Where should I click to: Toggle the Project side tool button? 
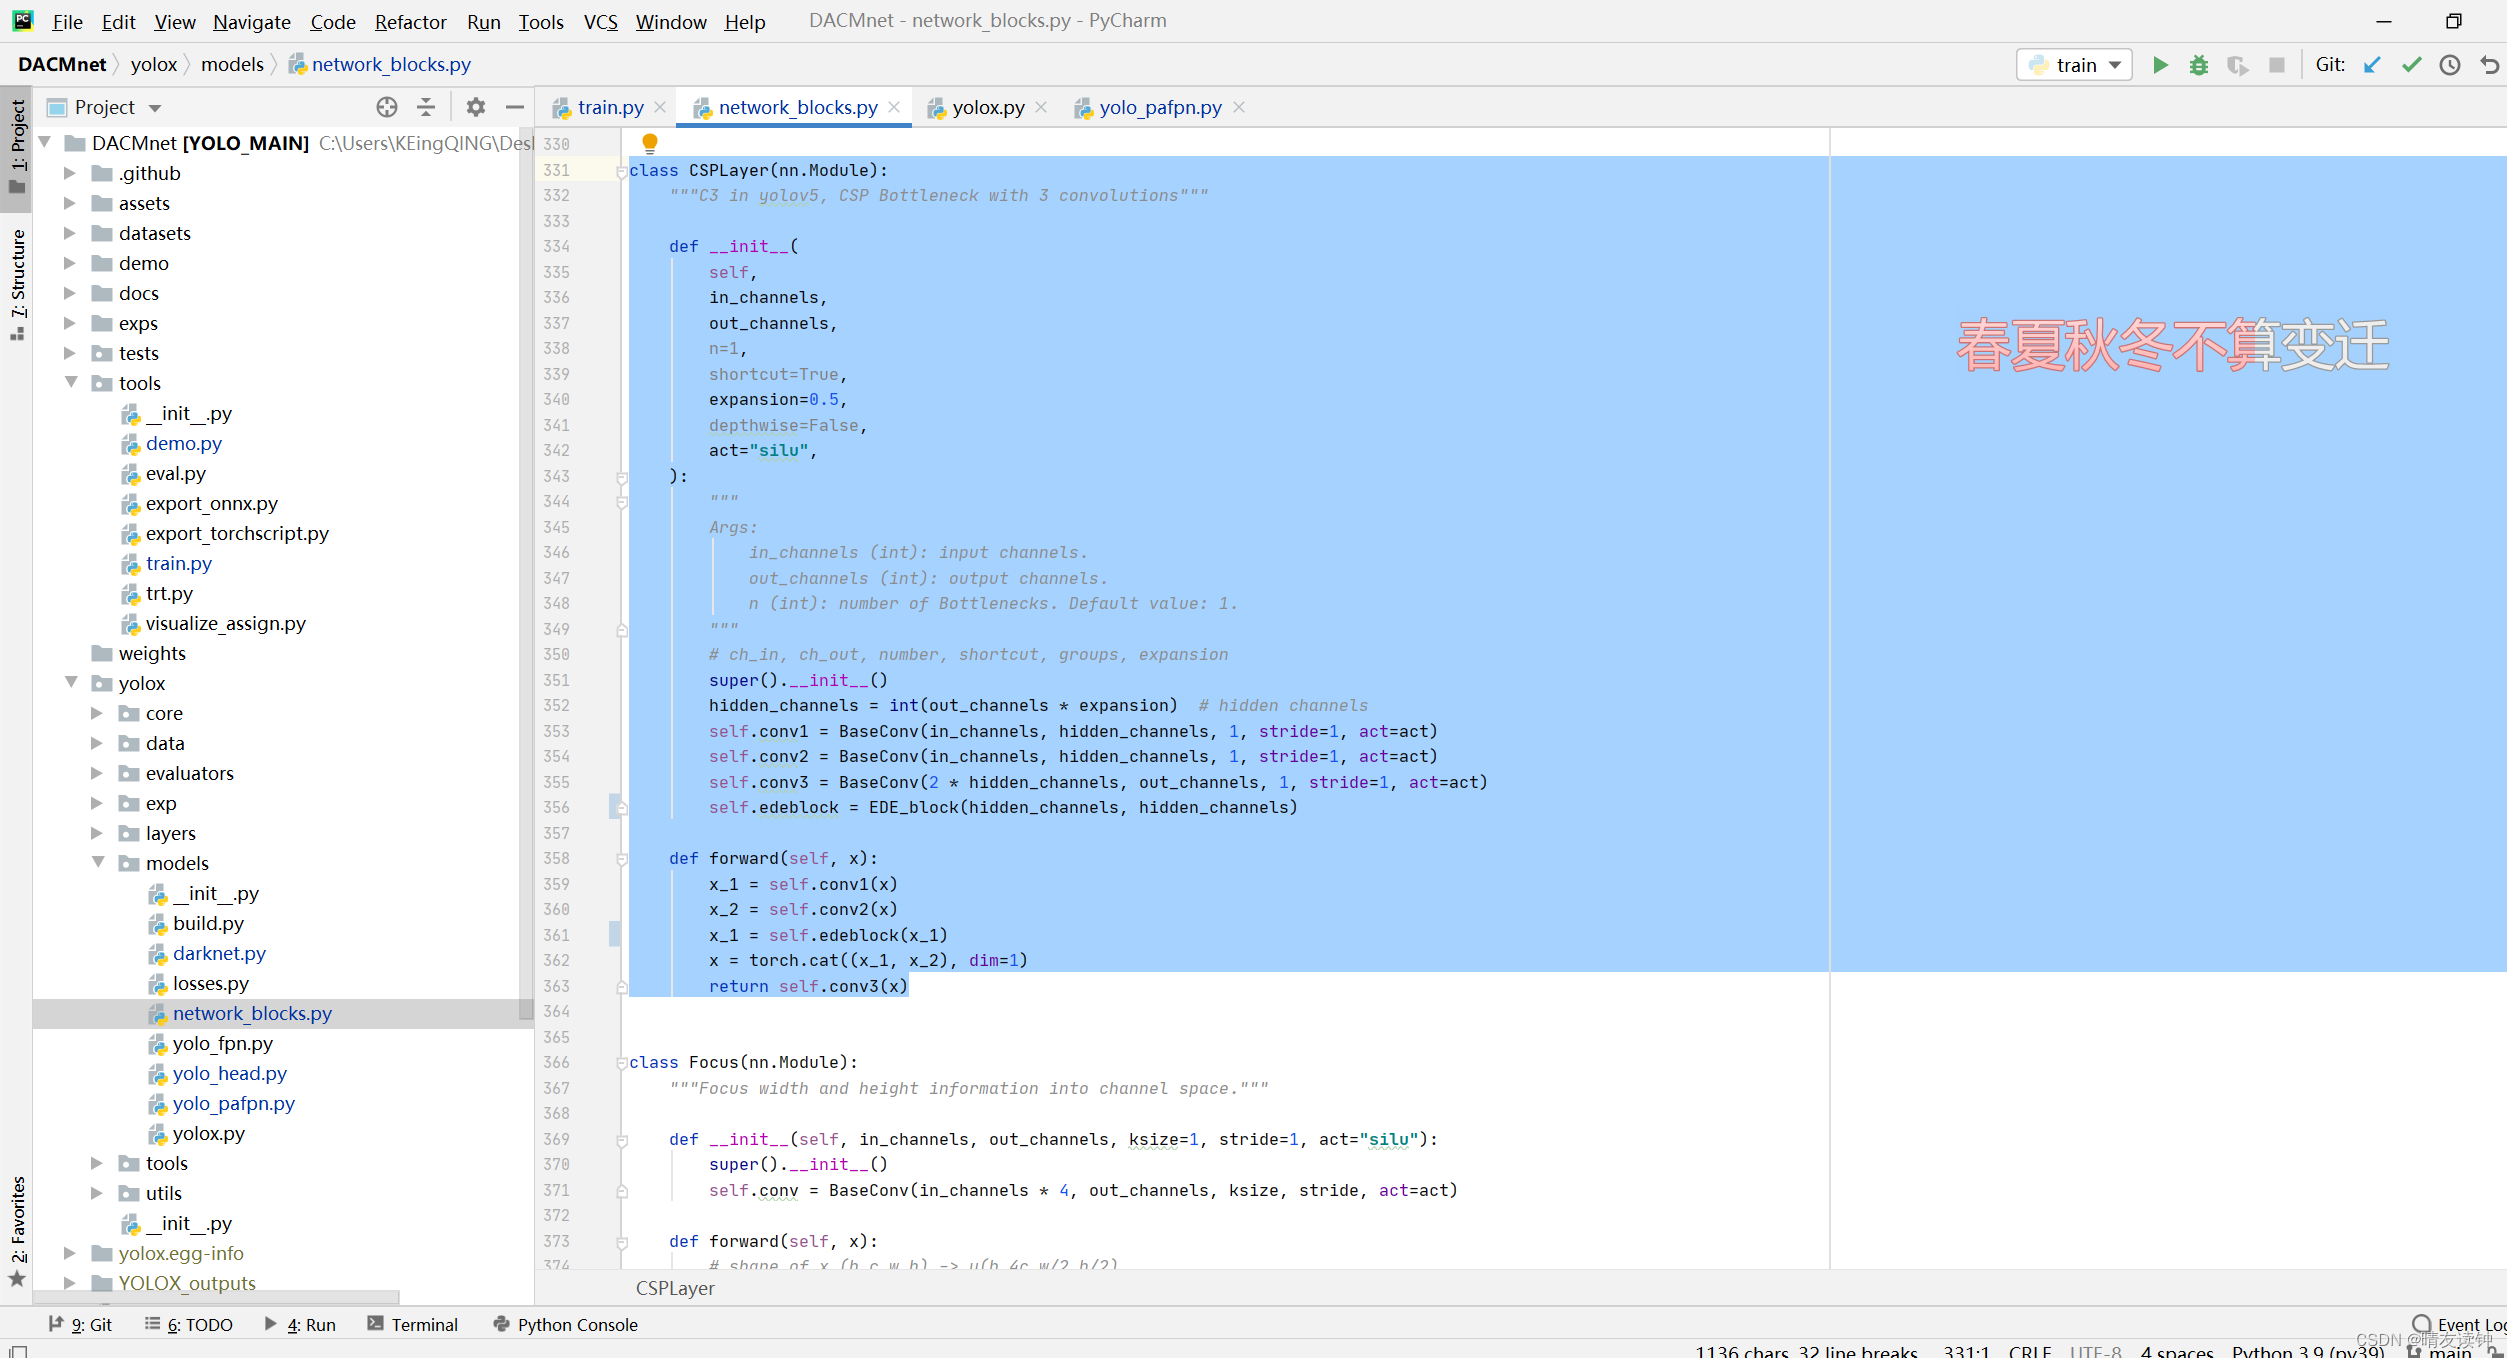click(17, 148)
